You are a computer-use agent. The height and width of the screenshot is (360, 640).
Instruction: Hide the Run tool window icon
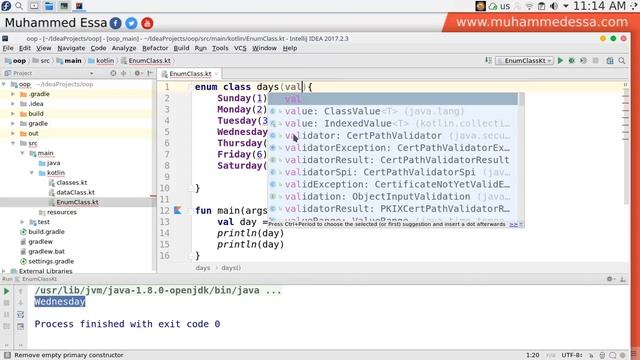622,279
